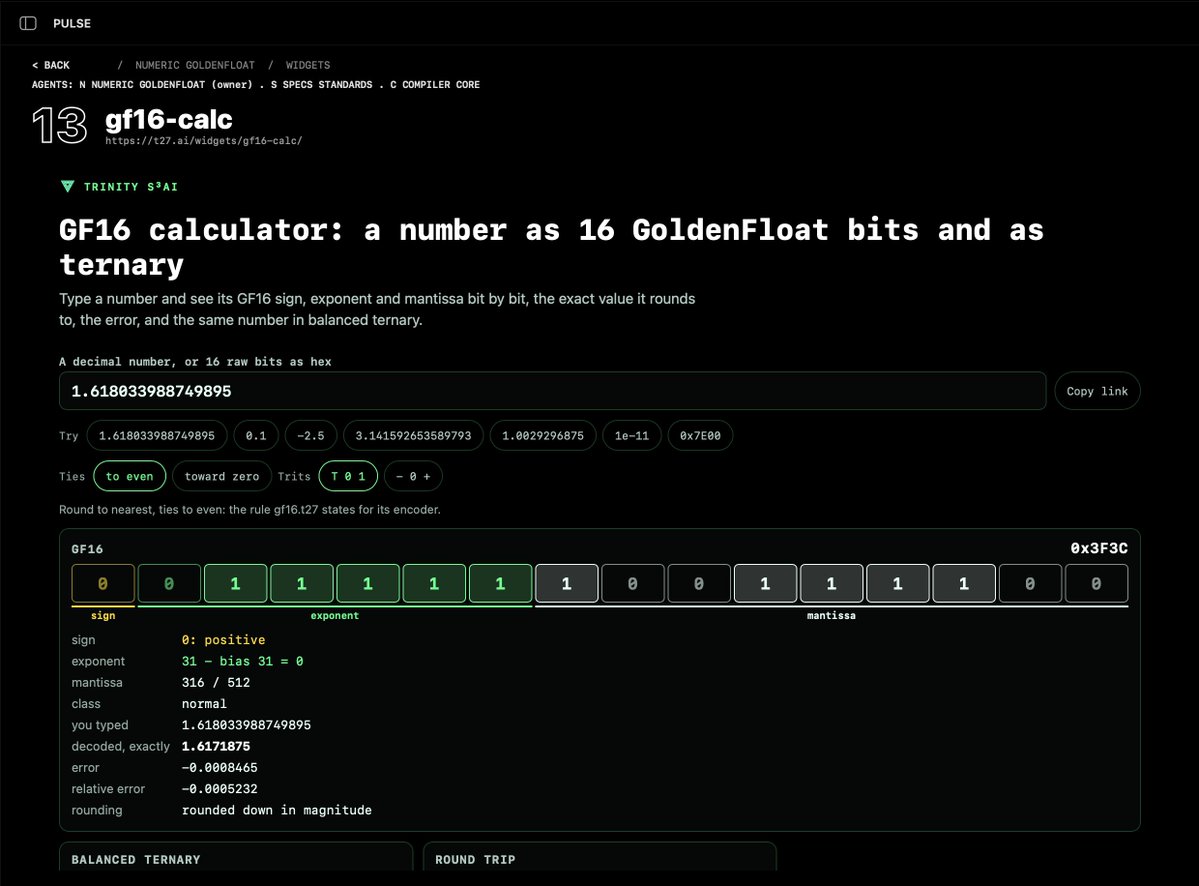The width and height of the screenshot is (1199, 886).
Task: Go back using the < BACK link
Action: coord(51,65)
